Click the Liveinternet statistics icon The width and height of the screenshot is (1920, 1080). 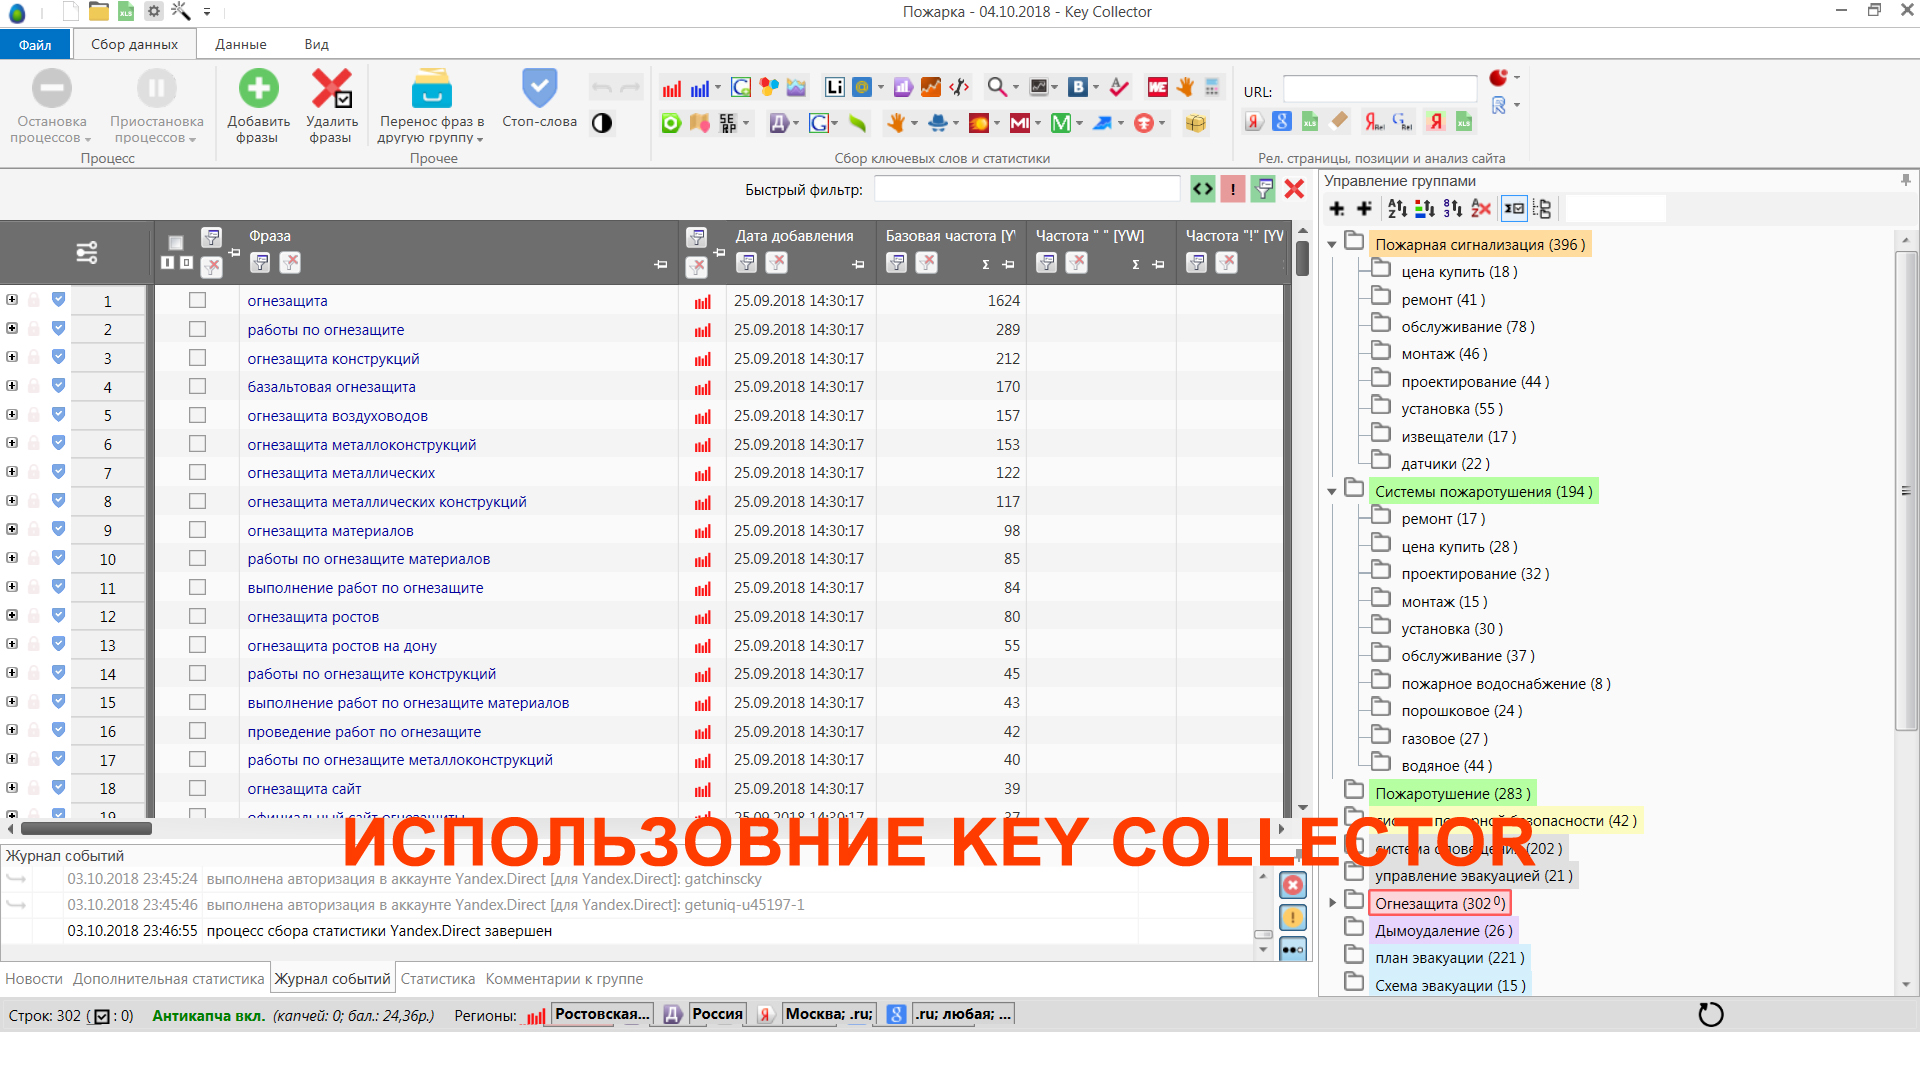(x=835, y=87)
